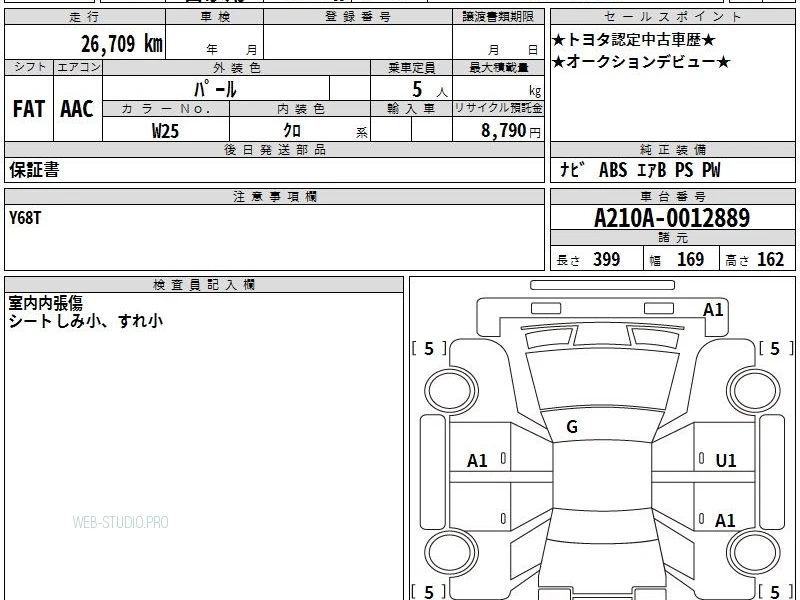Select note シートしみ小、すれ小

[x=86, y=321]
